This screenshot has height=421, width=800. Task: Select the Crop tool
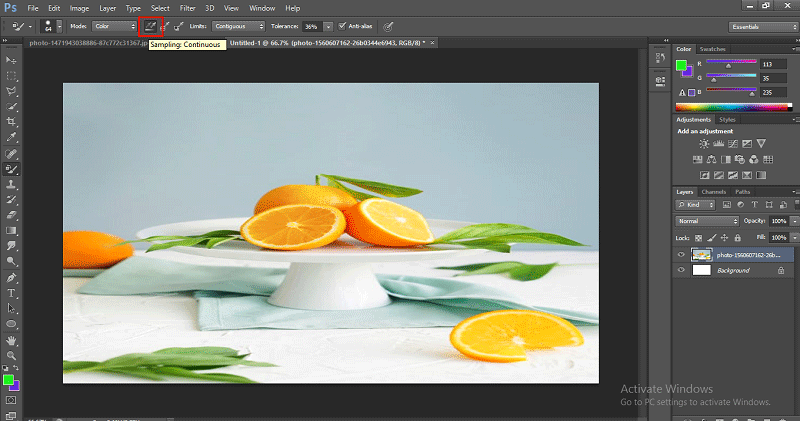[11, 122]
